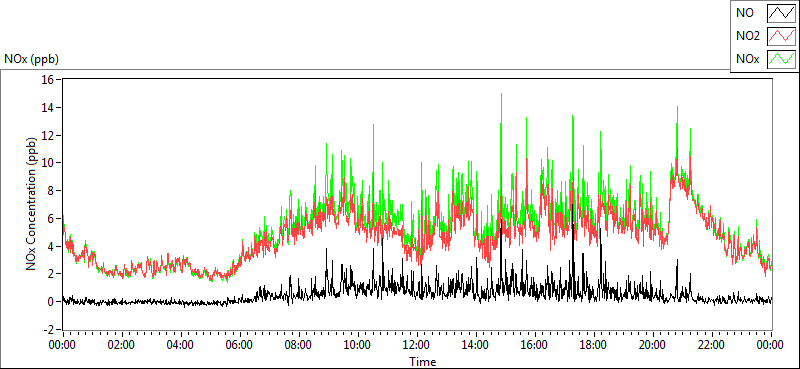The height and width of the screenshot is (369, 800).
Task: Click the green NOx spike near 21:00
Action: point(677,128)
